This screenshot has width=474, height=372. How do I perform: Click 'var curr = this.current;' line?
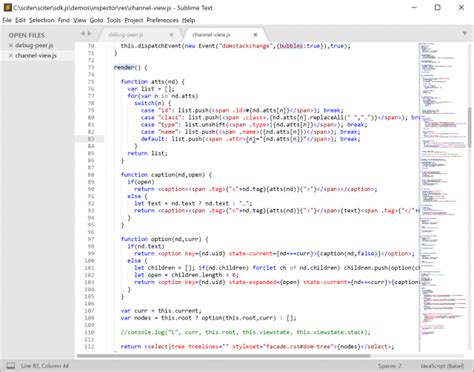[x=161, y=311]
